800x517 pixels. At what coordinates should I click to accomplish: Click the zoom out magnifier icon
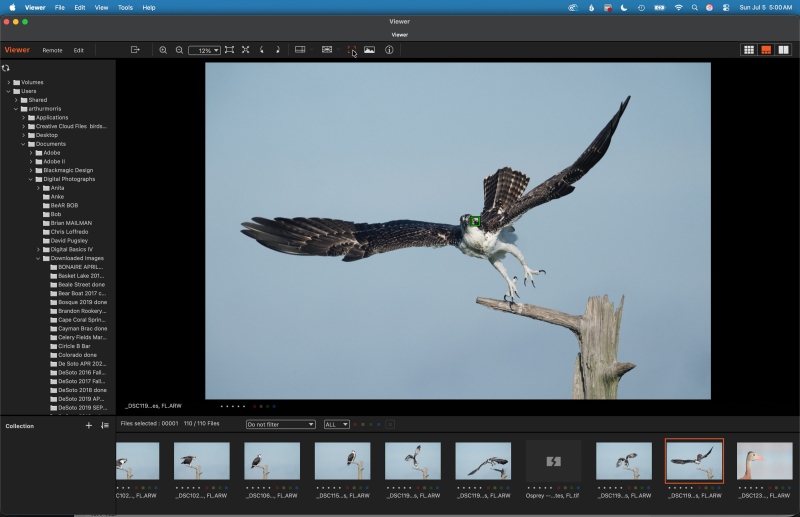click(x=180, y=50)
